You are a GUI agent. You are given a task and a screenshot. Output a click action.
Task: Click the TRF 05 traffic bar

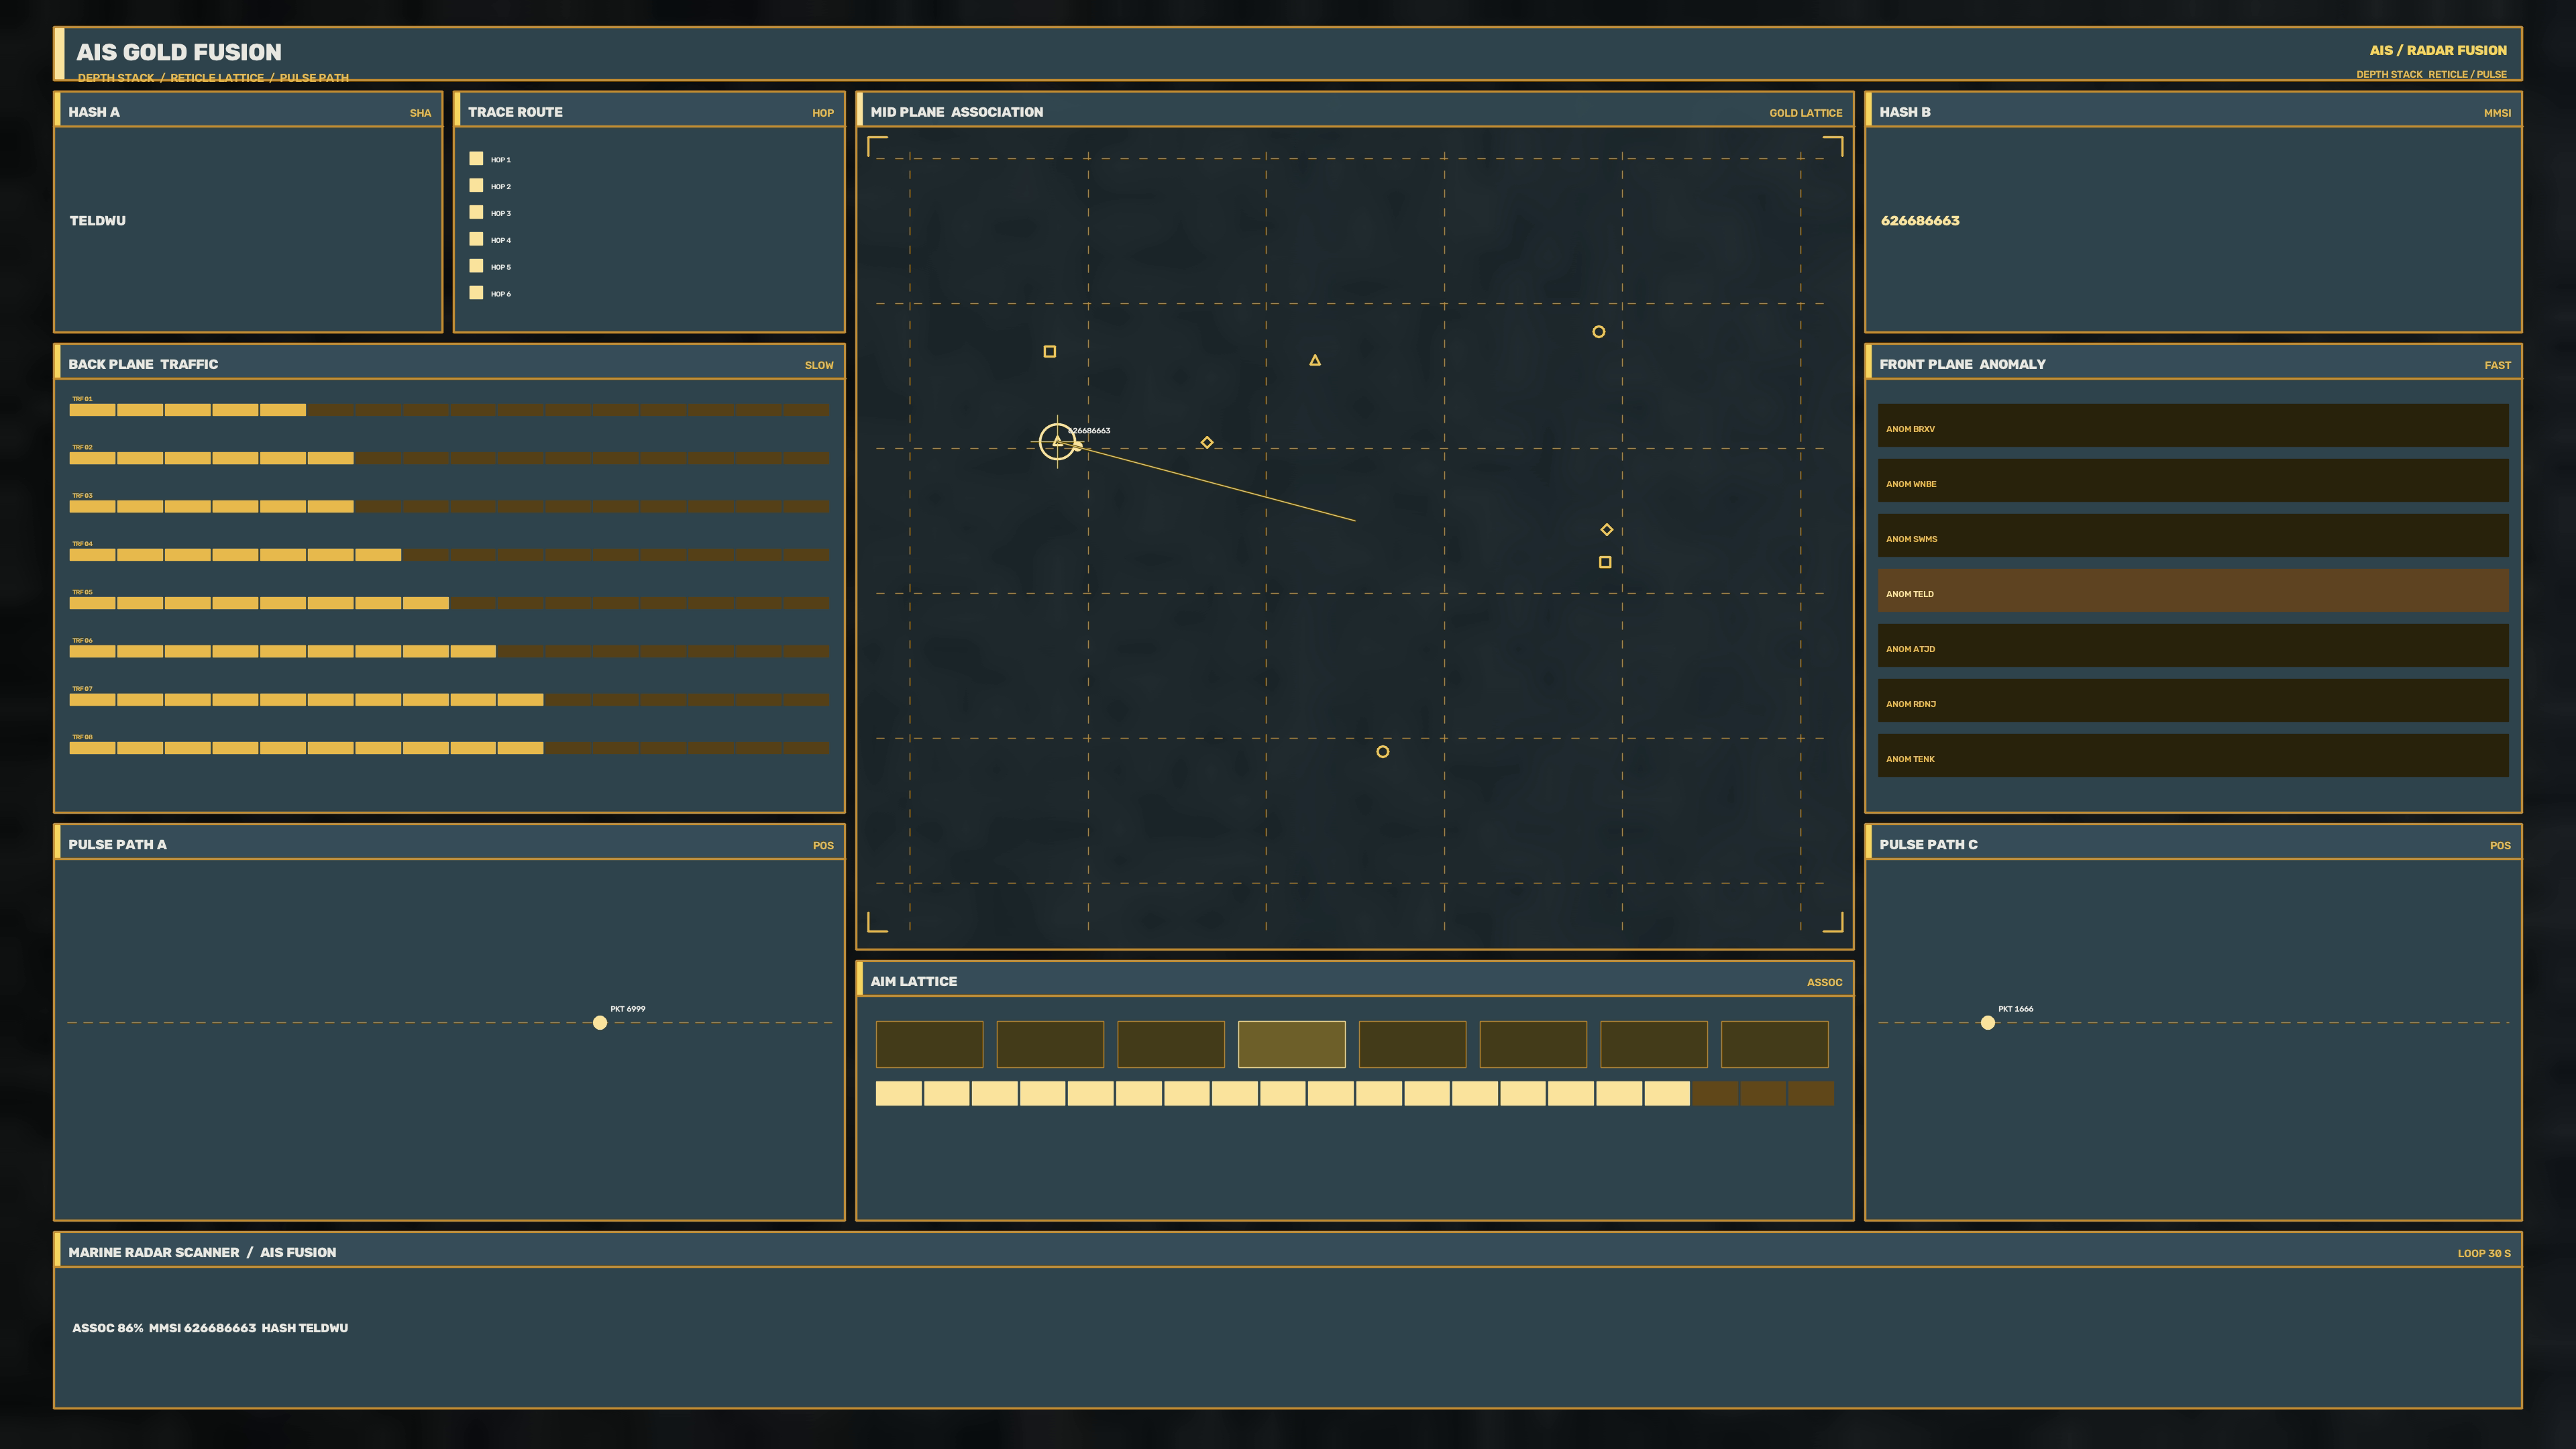click(449, 603)
